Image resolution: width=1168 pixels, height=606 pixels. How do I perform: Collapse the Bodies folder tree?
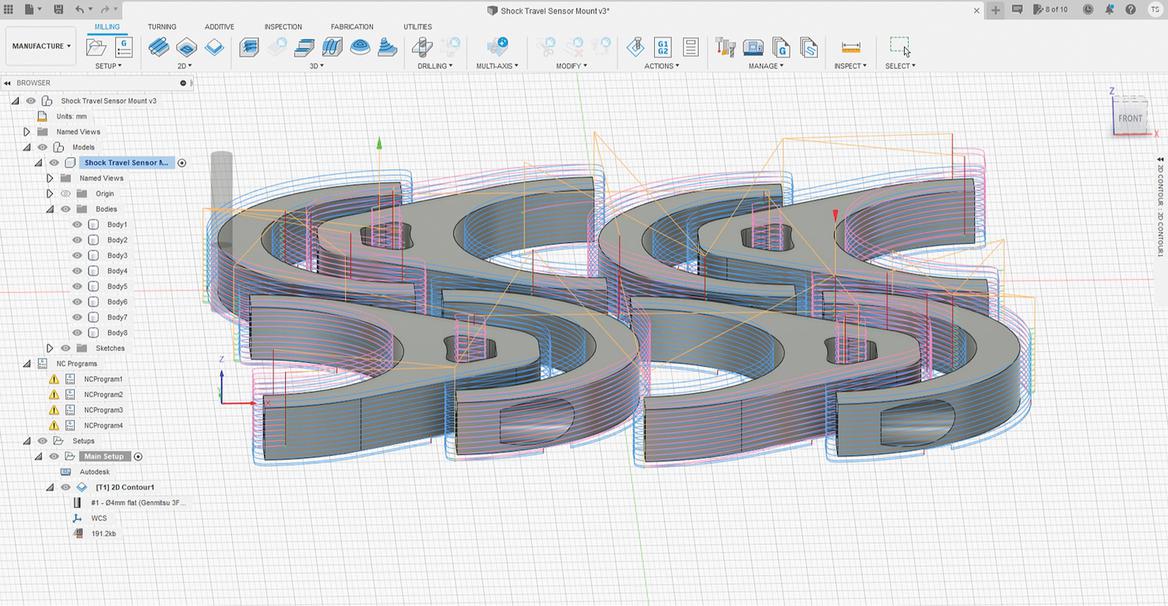50,209
